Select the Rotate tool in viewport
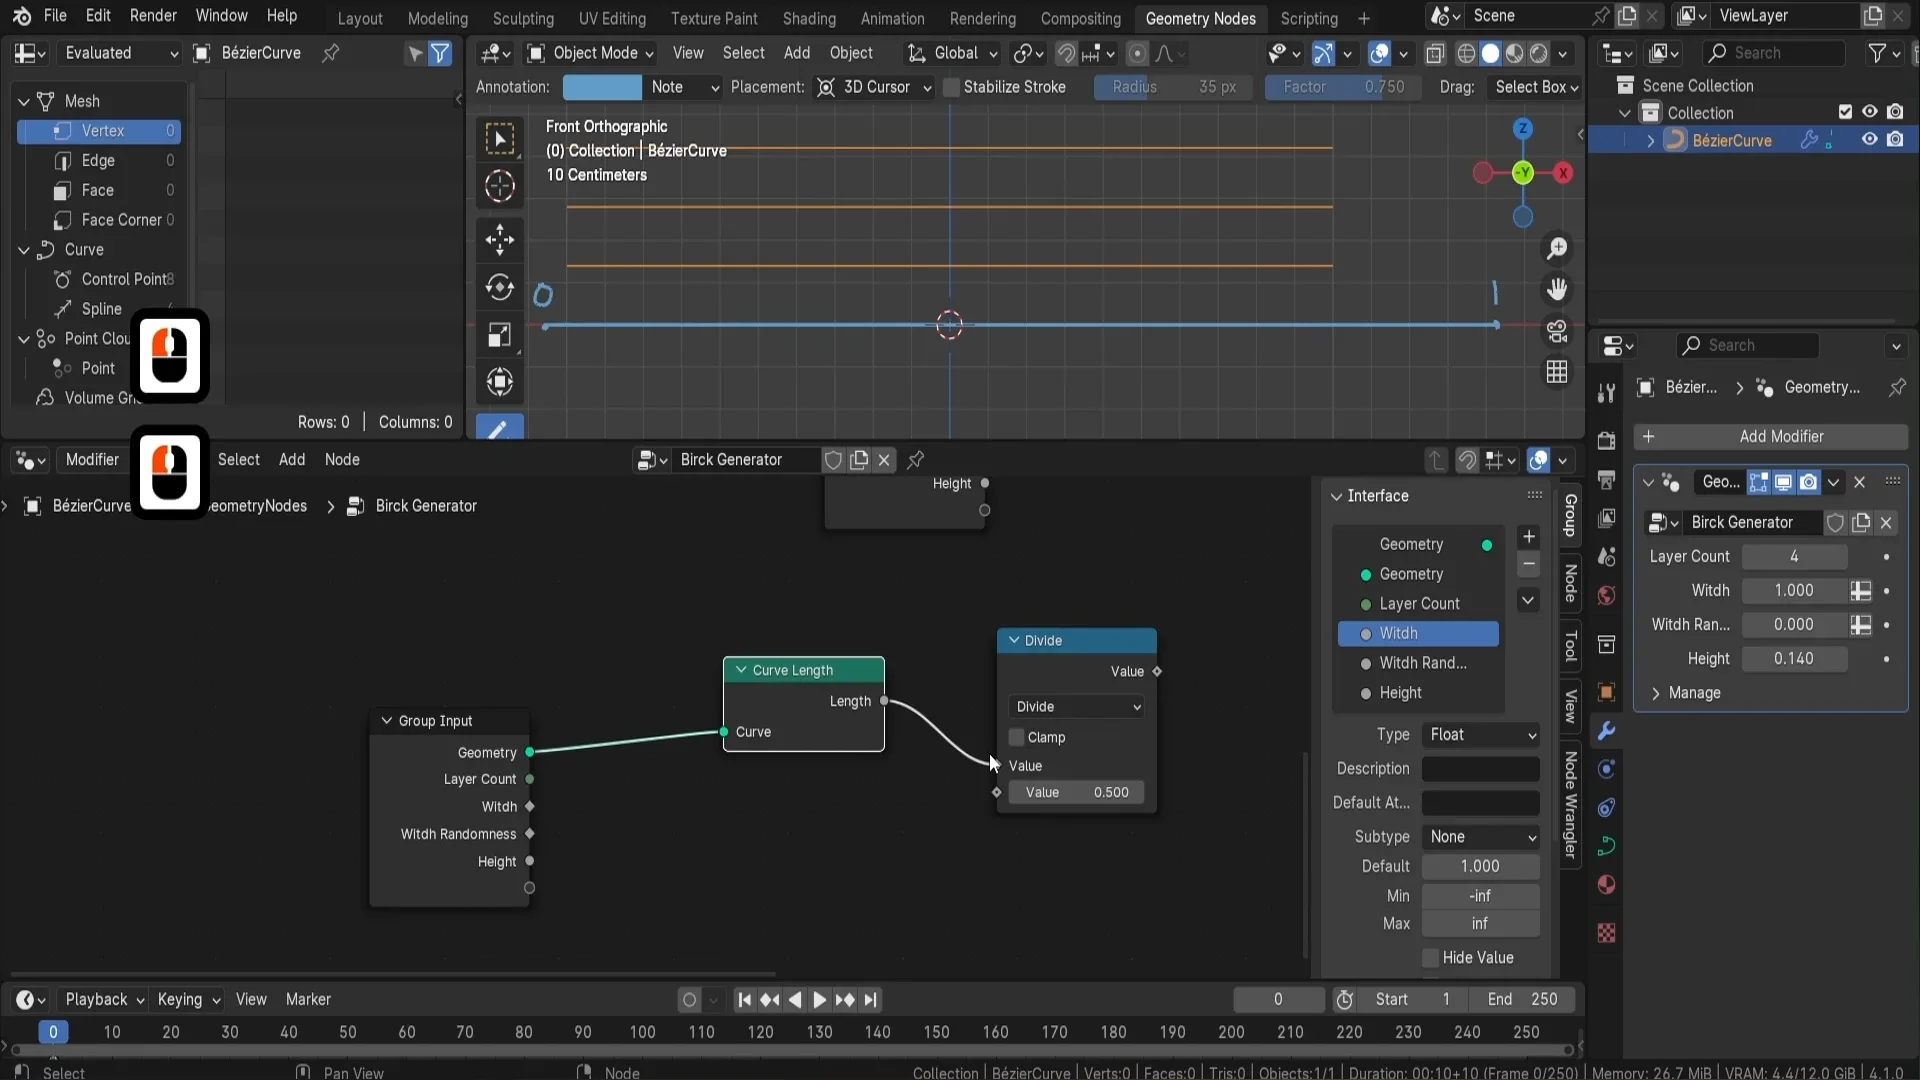Viewport: 1920px width, 1080px height. (499, 288)
